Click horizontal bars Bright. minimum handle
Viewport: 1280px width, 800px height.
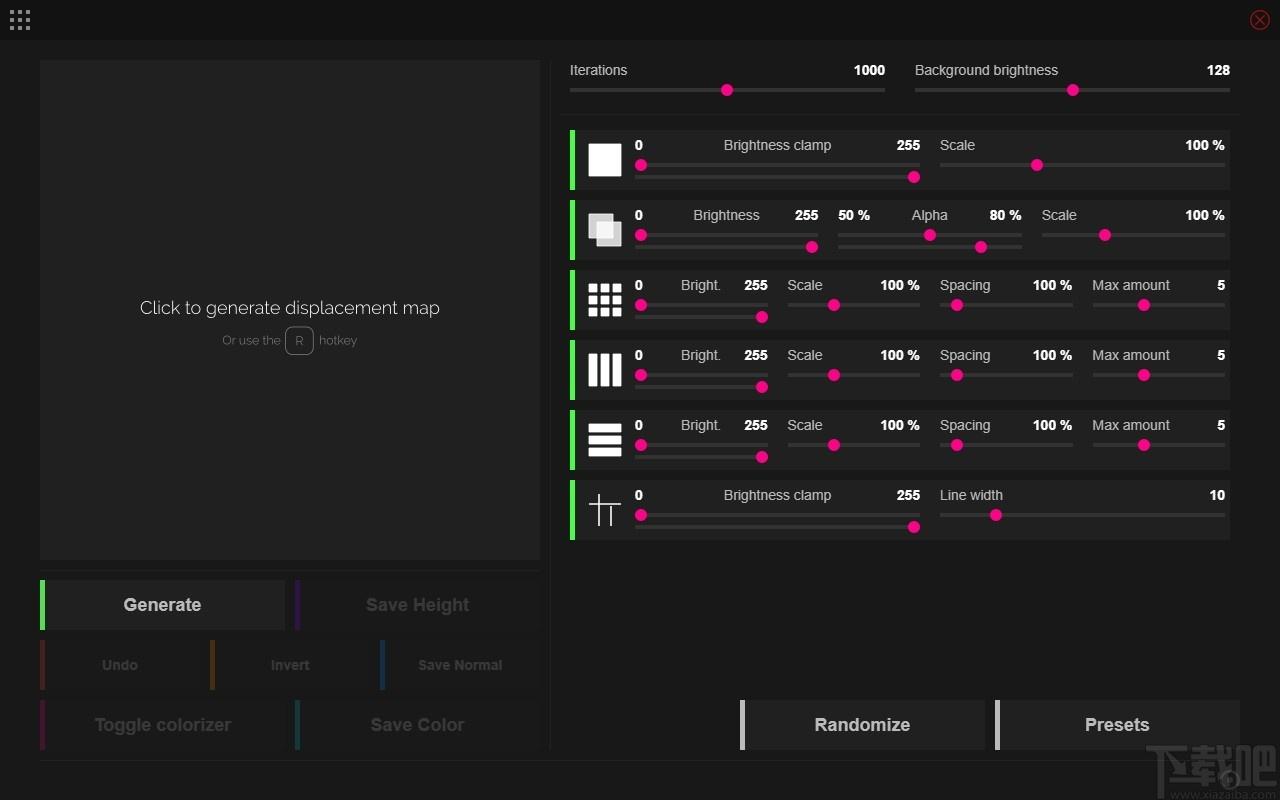(641, 445)
